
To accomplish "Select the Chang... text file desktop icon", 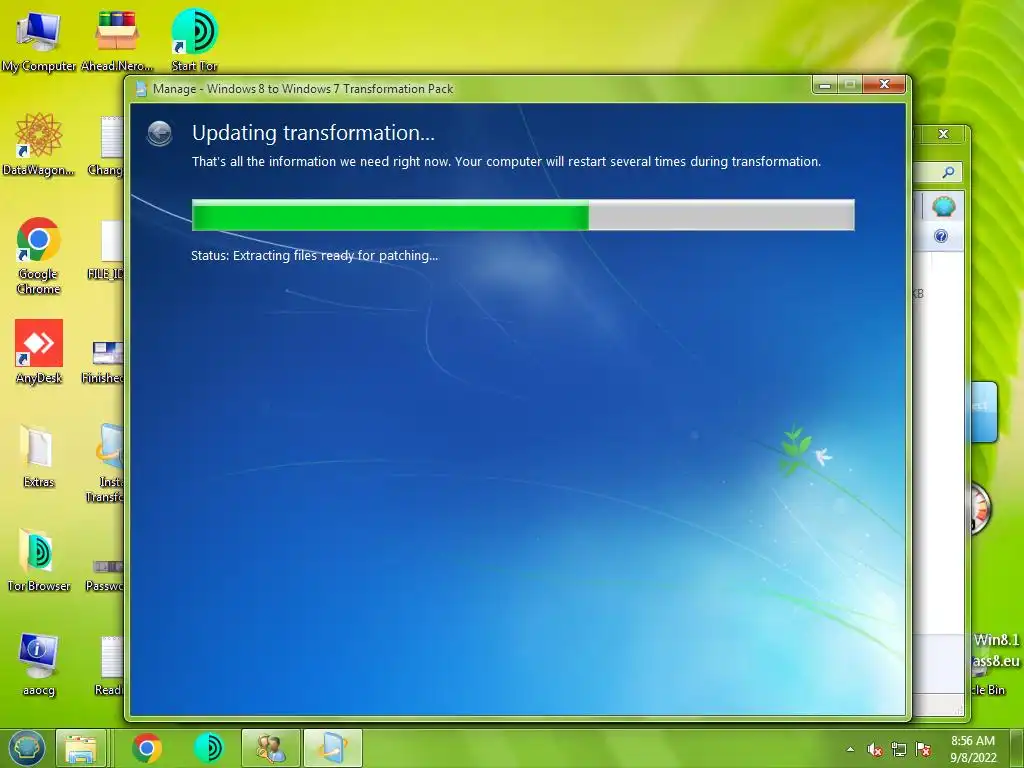I will point(108,144).
